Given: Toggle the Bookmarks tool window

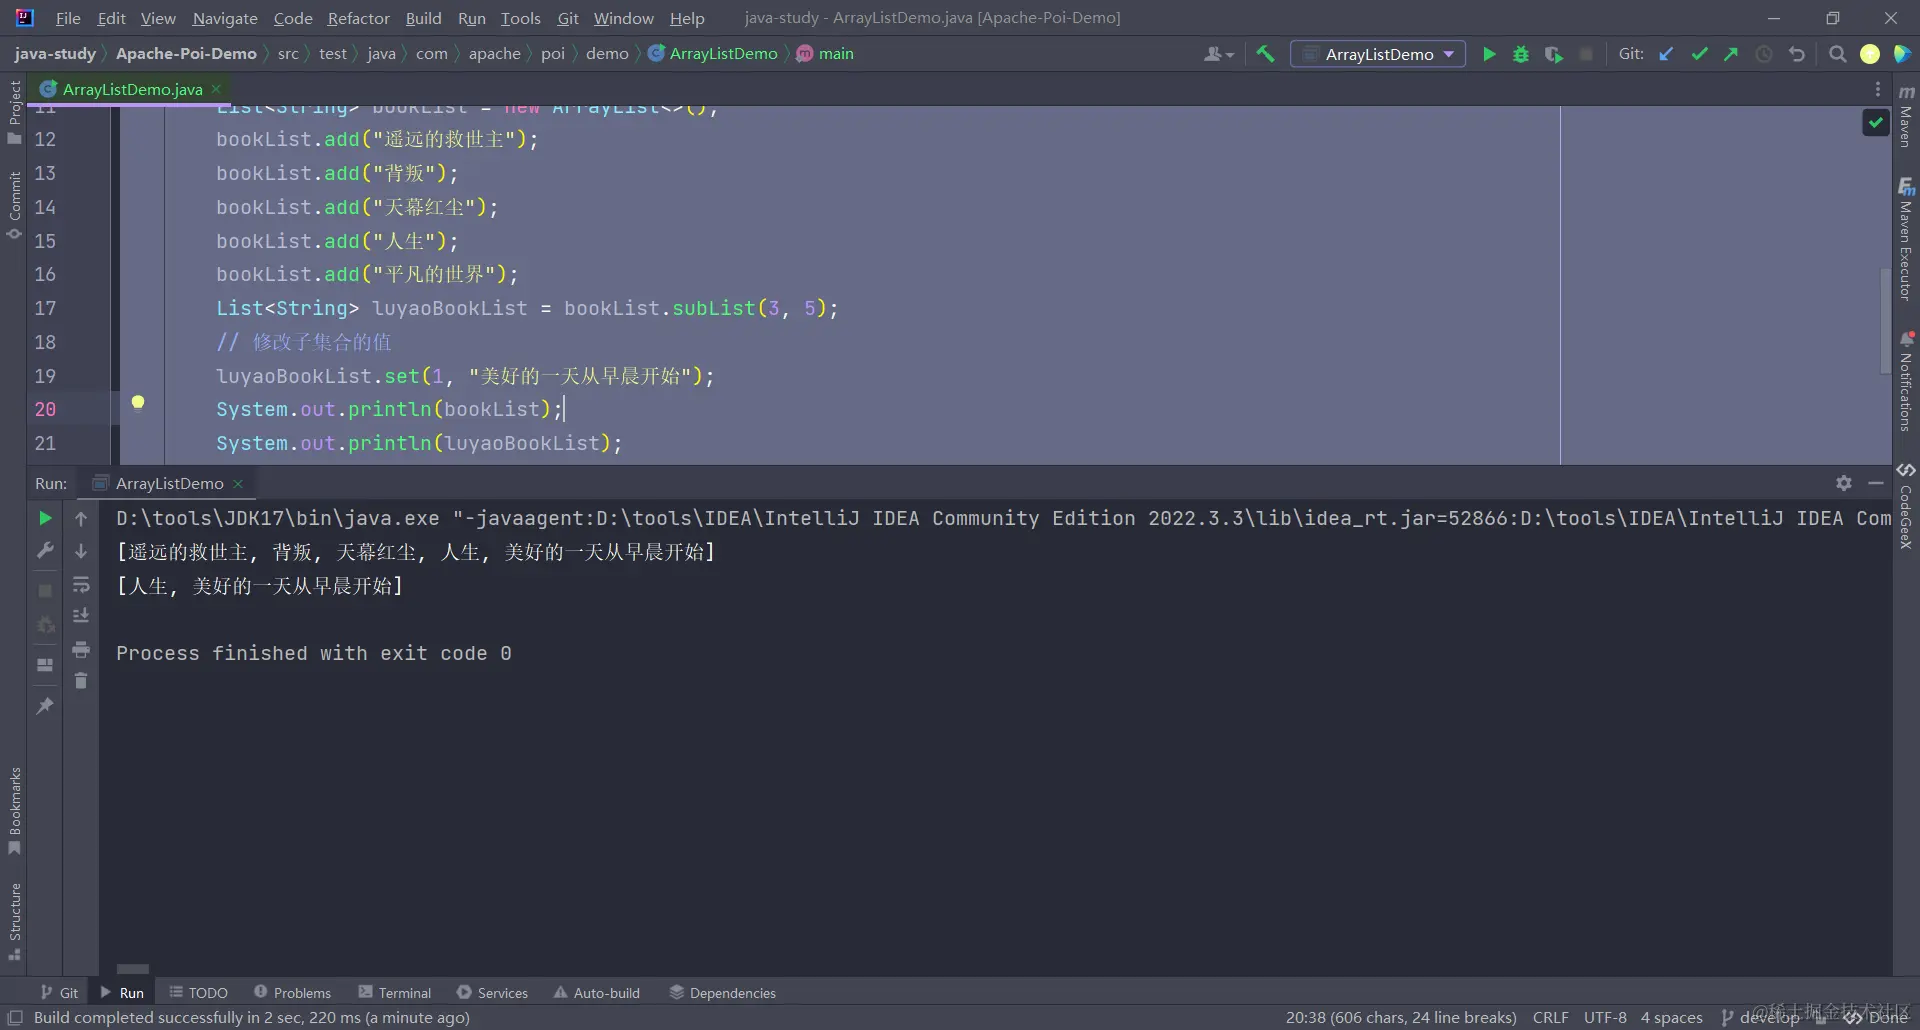Looking at the screenshot, I should coord(14,810).
